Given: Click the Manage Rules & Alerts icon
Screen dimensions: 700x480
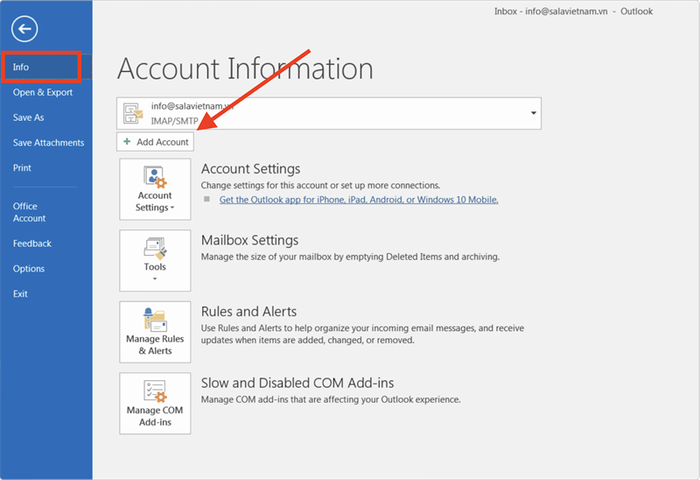Looking at the screenshot, I should point(155,320).
